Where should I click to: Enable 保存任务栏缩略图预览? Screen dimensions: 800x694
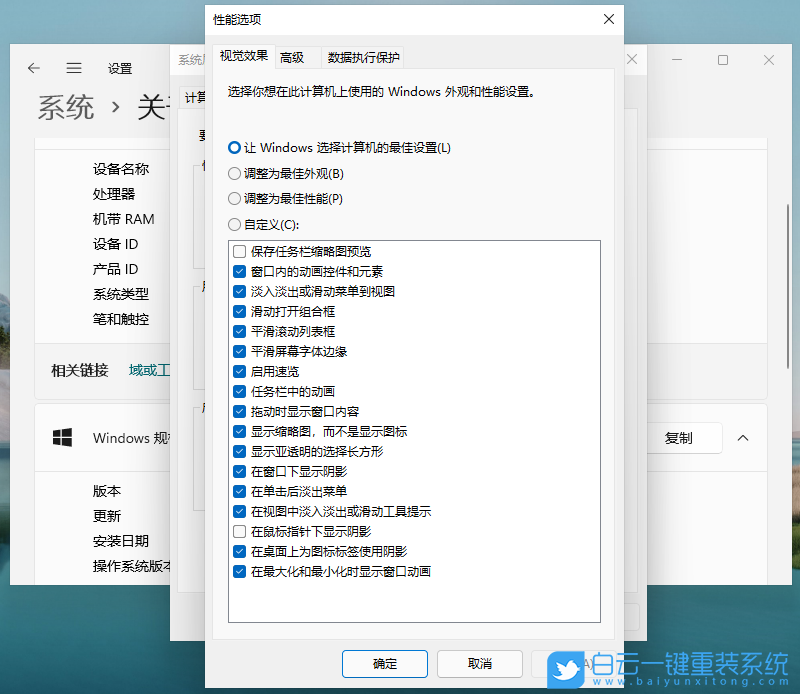point(239,251)
